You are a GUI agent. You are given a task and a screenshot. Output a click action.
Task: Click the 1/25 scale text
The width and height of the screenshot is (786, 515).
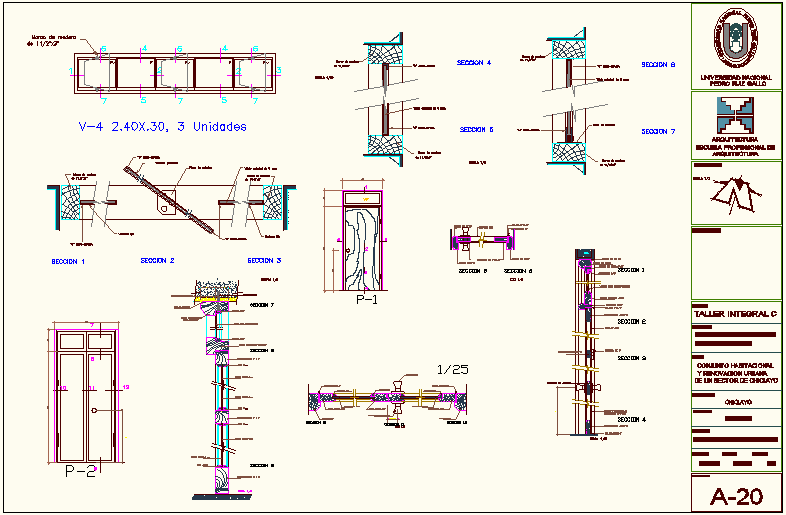(x=452, y=369)
